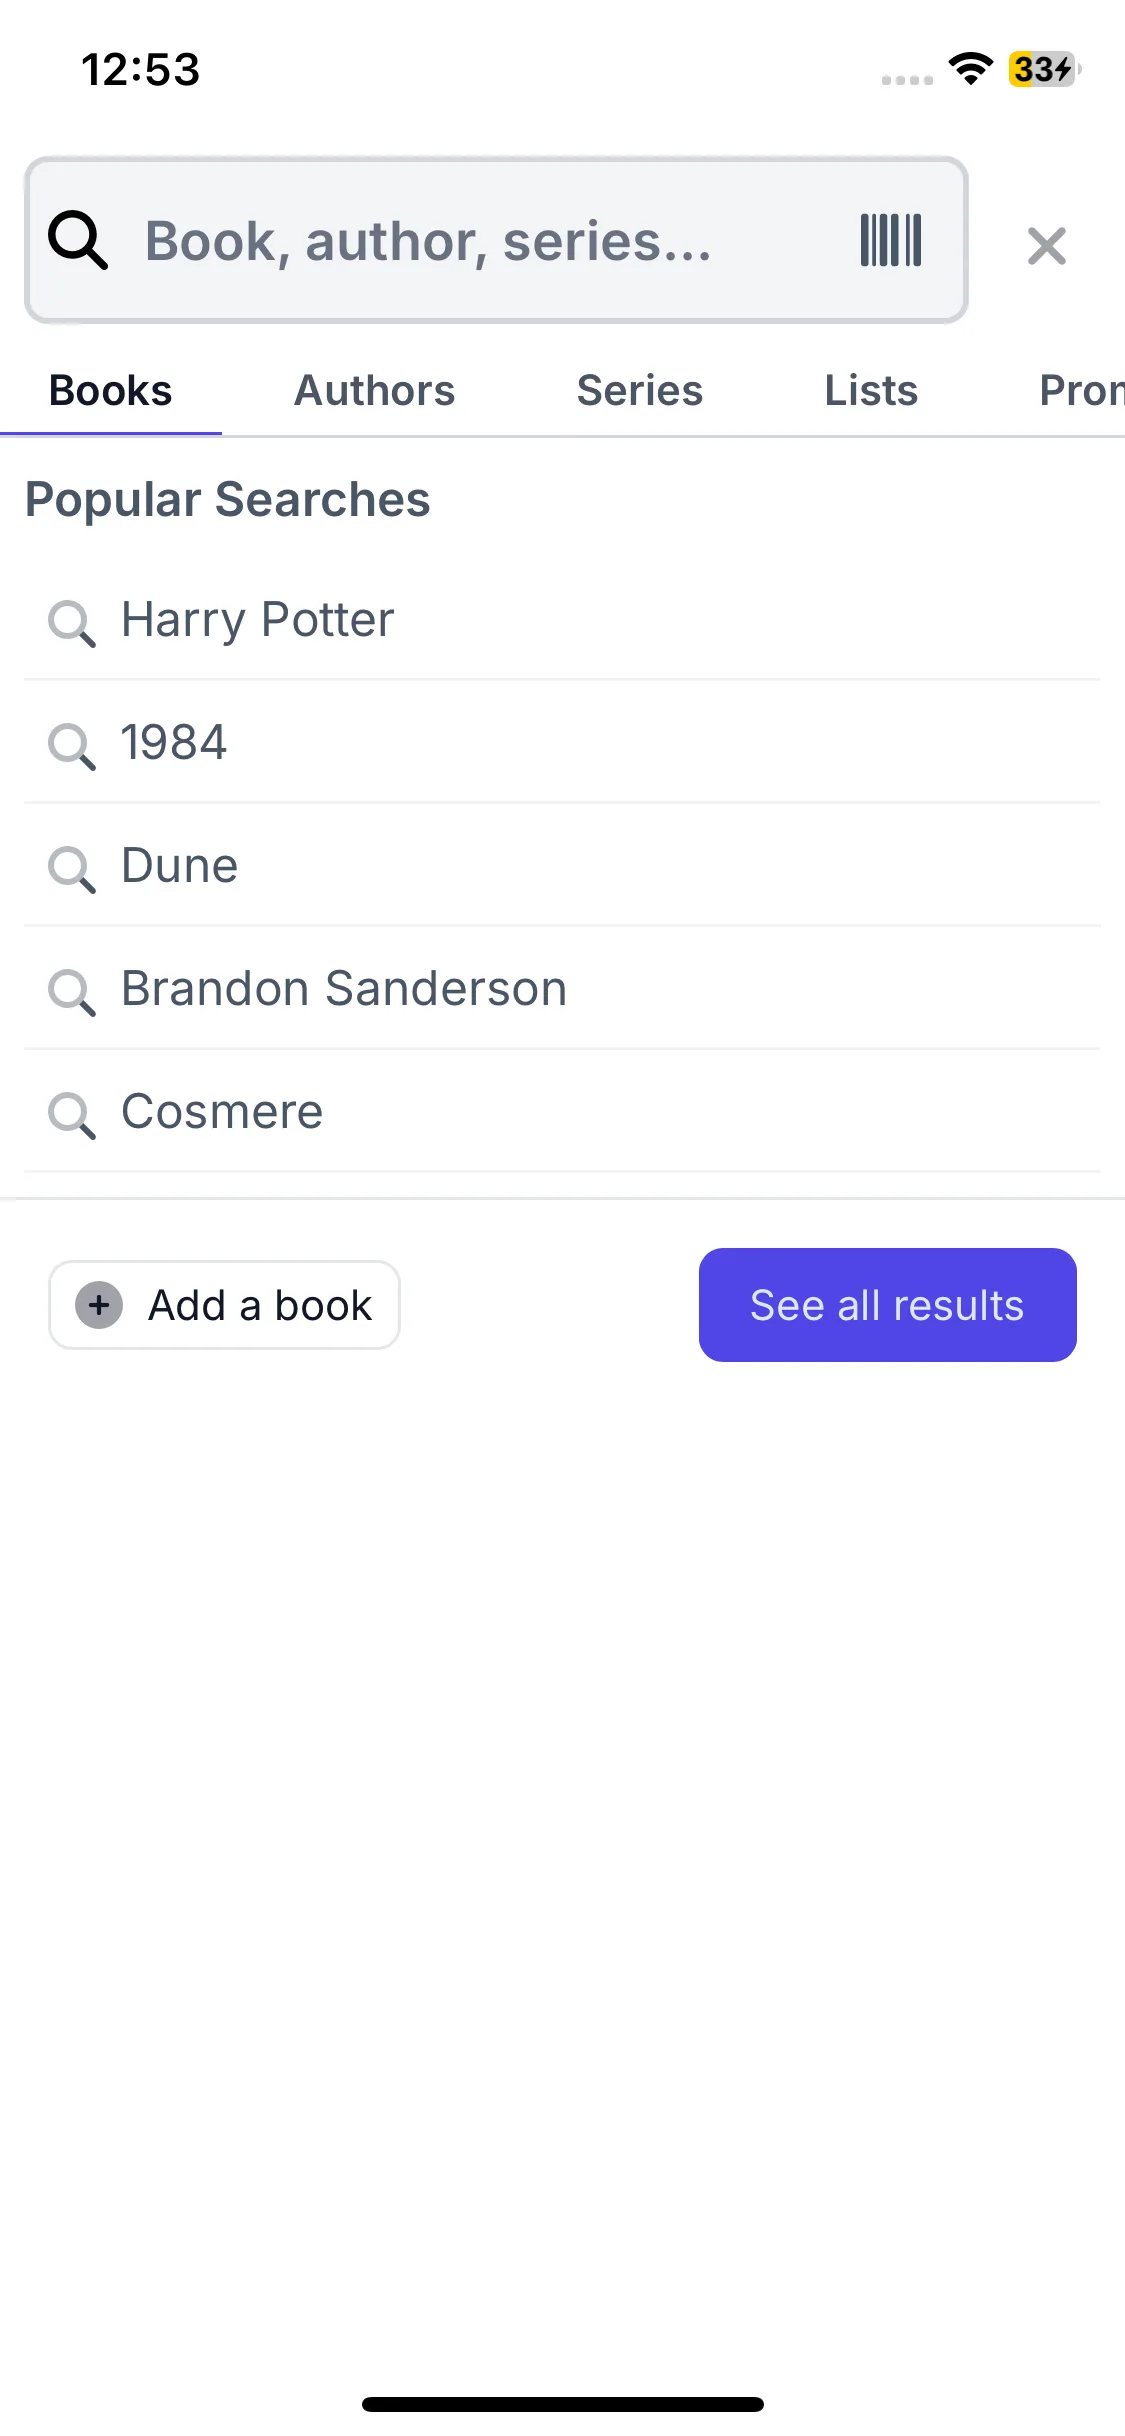The image size is (1125, 2436).
Task: Tap the black search magnifier icon
Action: pyautogui.click(x=78, y=241)
